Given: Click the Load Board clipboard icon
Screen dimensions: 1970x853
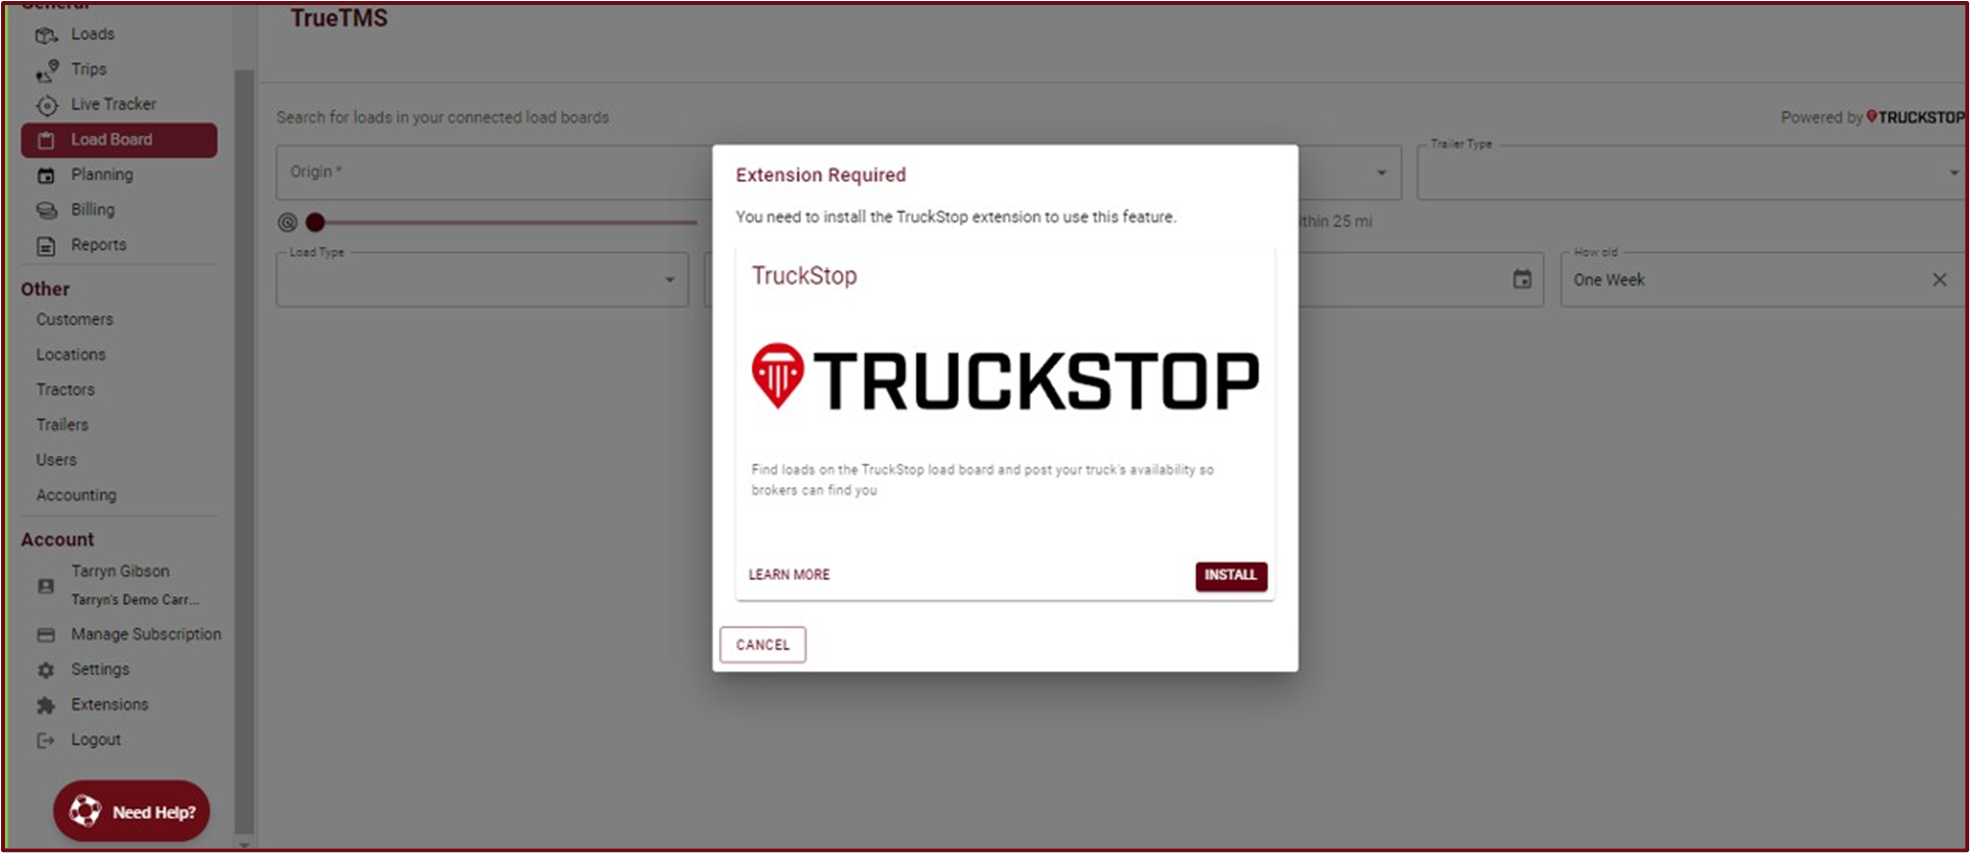Looking at the screenshot, I should (46, 140).
